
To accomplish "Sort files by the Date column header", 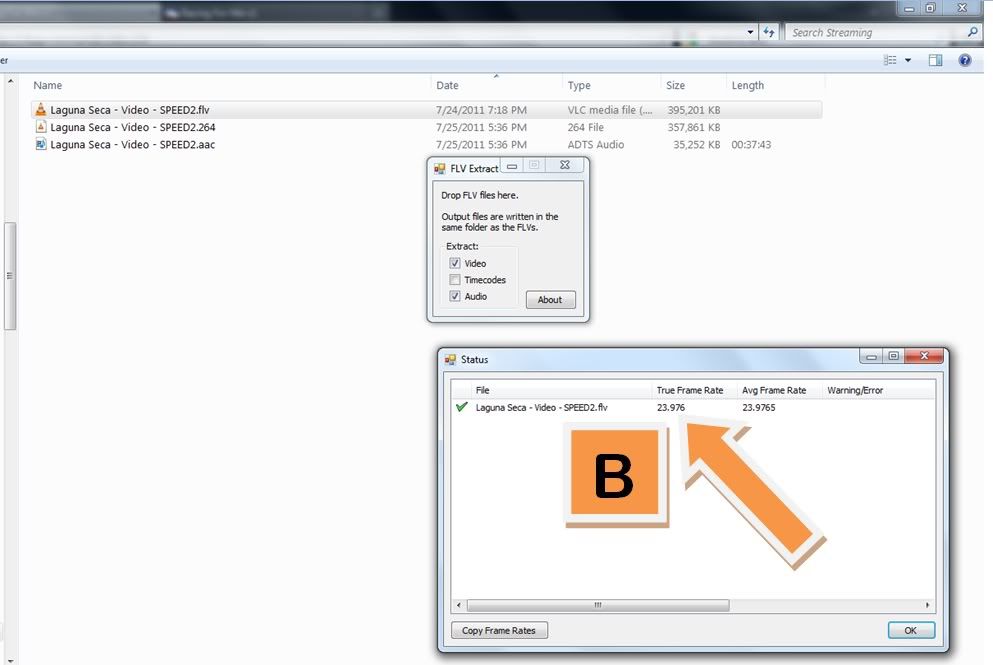I will pyautogui.click(x=448, y=86).
